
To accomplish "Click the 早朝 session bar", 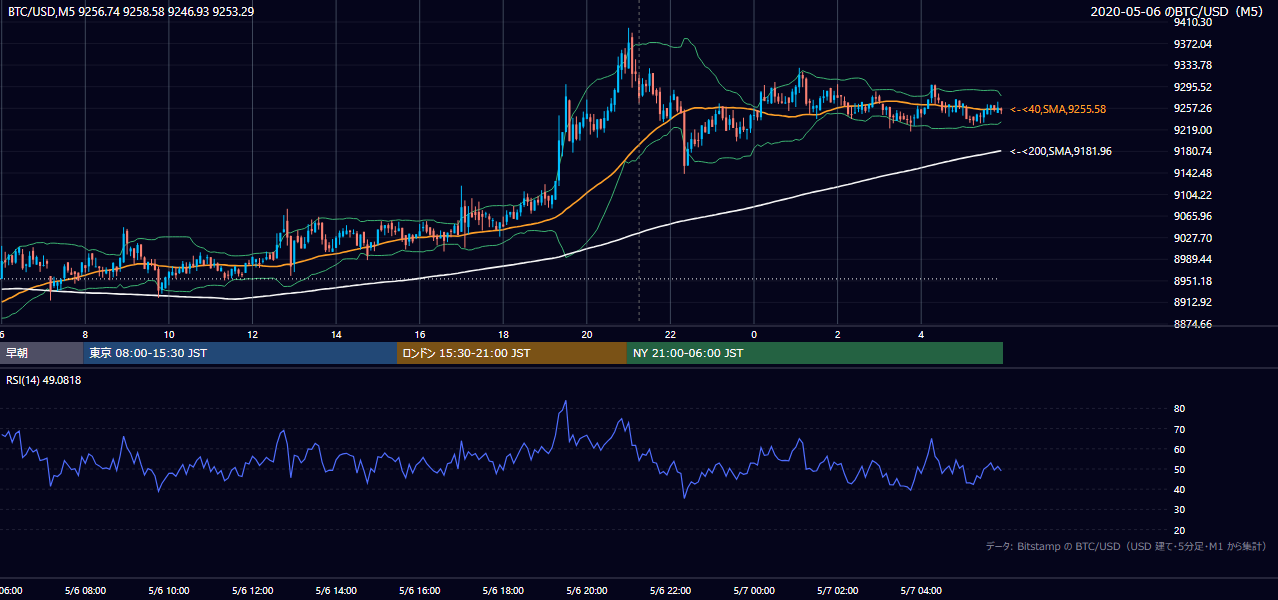I will [x=42, y=353].
